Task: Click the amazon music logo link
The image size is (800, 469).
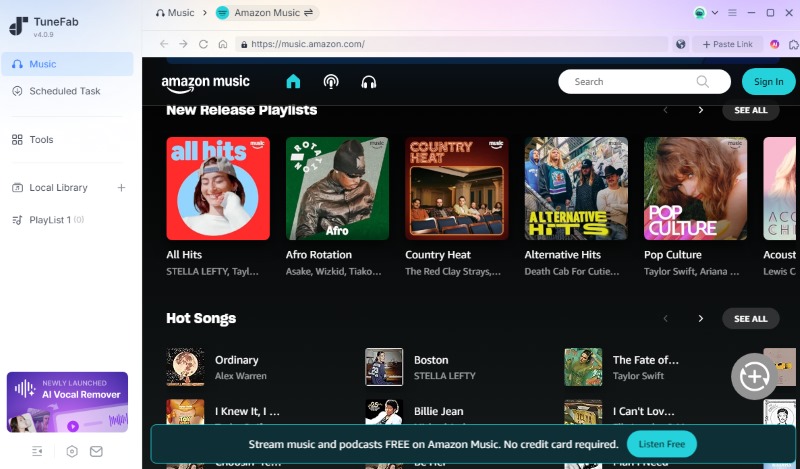Action: (x=206, y=83)
